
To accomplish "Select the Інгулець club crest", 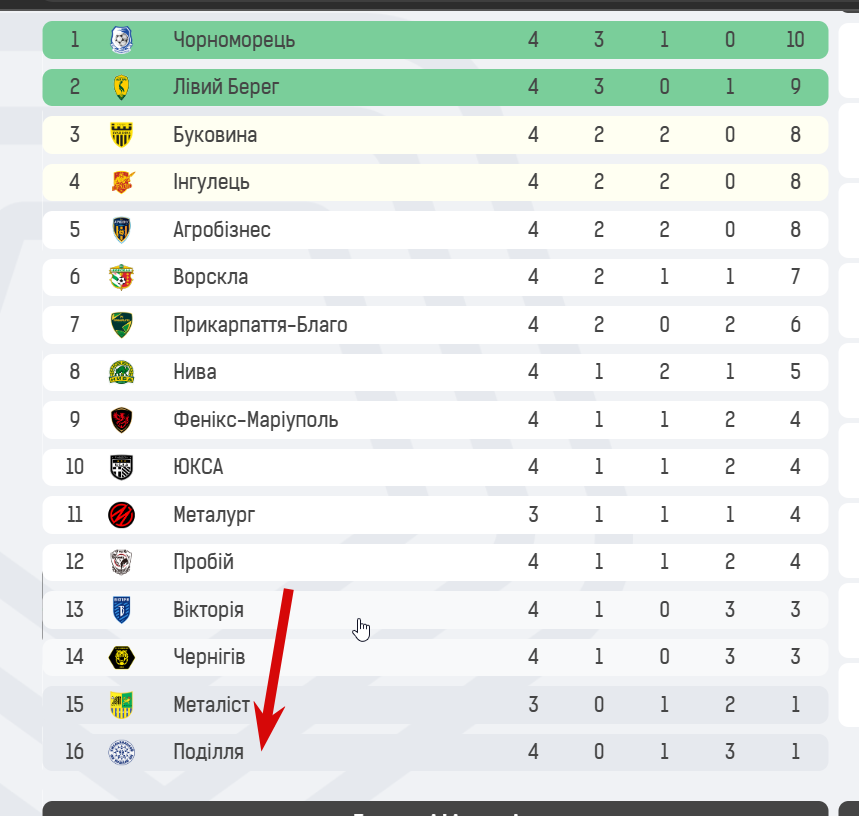I will (x=123, y=182).
